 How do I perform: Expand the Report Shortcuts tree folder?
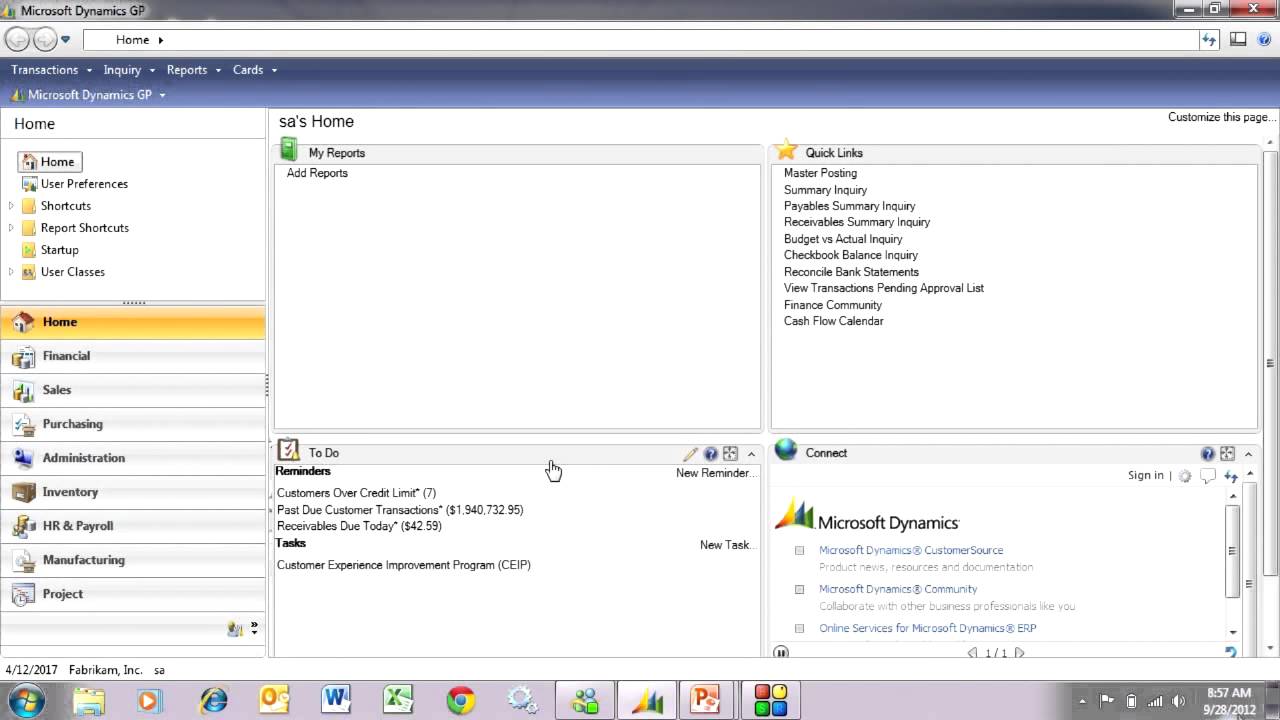[11, 228]
